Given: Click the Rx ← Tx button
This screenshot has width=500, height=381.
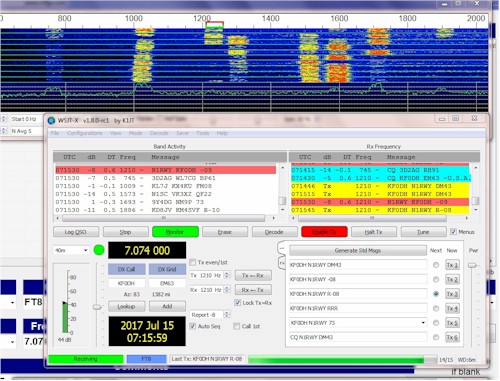Looking at the screenshot, I should 253,290.
